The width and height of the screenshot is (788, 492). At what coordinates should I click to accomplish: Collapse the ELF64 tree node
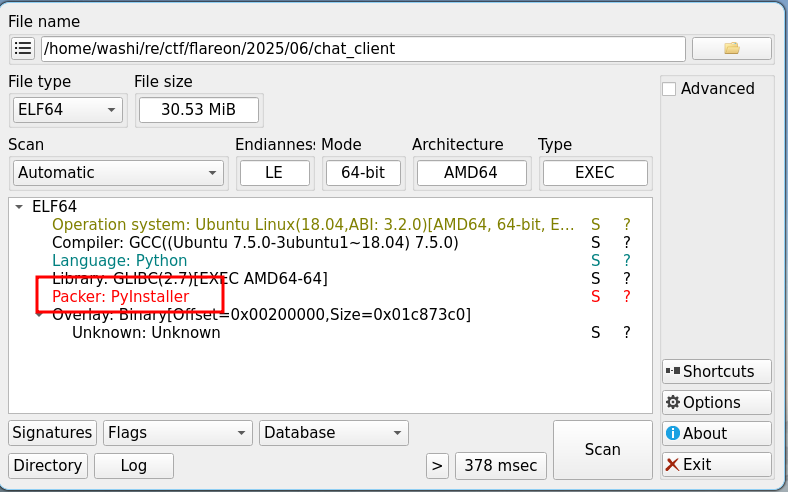20,206
